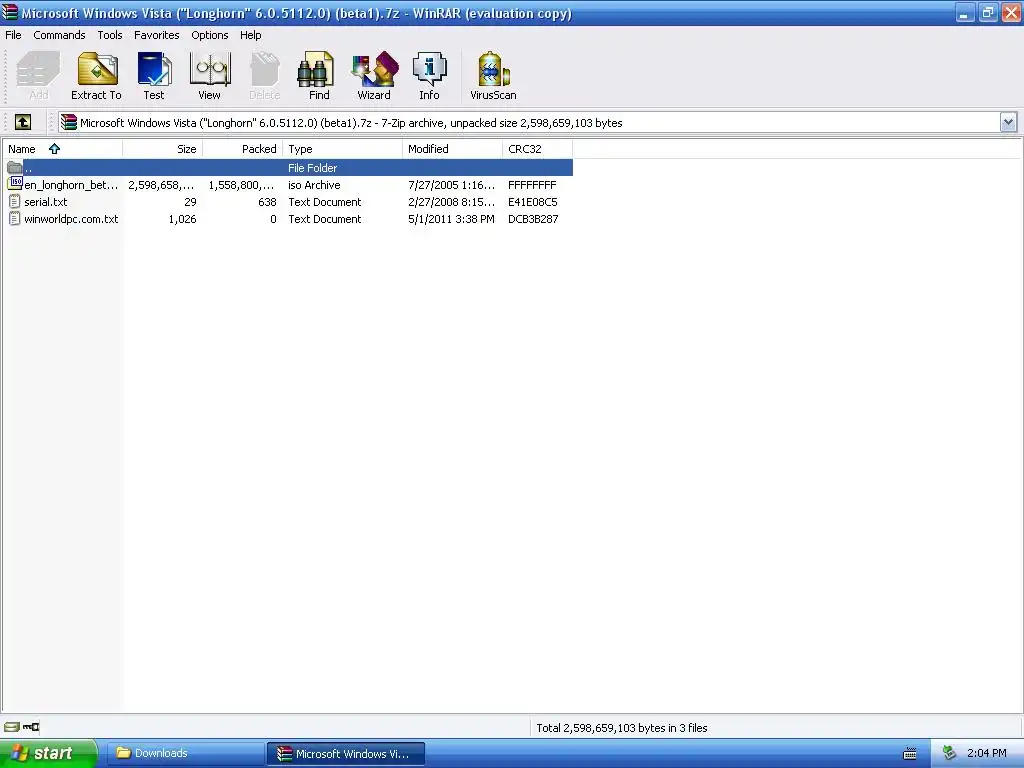Sort by the Name column header
1024x768 pixels.
tap(62, 149)
